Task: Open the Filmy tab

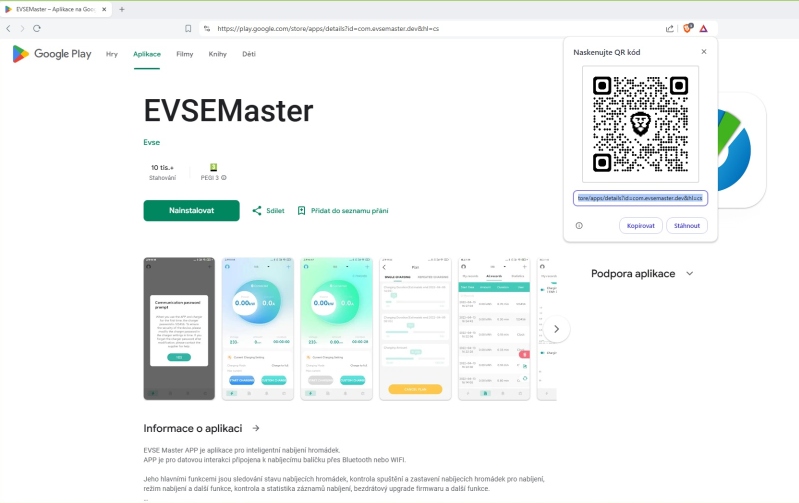Action: (x=184, y=54)
